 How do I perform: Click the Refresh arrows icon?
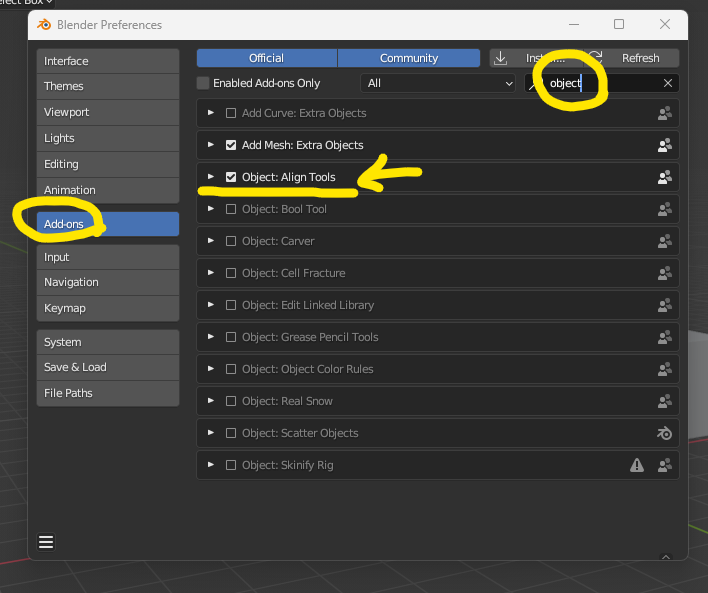pyautogui.click(x=596, y=57)
